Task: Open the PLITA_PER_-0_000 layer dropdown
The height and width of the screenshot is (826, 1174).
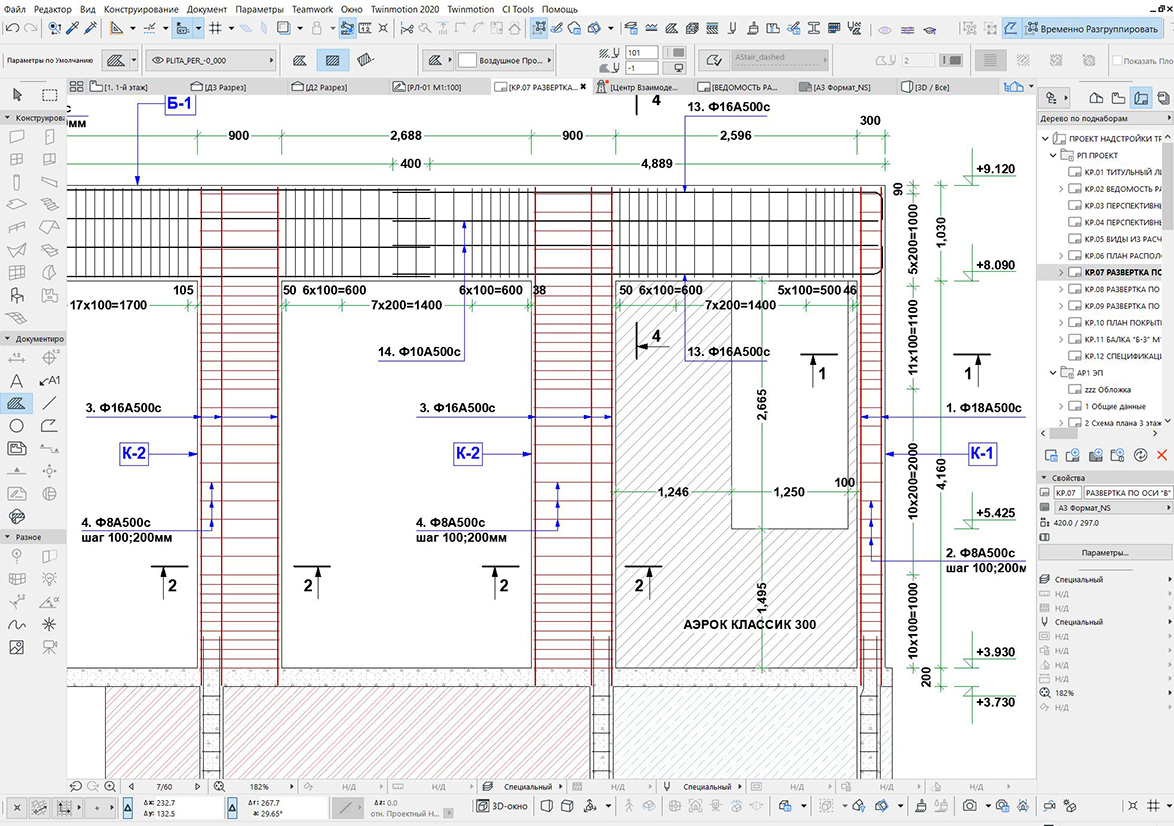Action: 210,61
